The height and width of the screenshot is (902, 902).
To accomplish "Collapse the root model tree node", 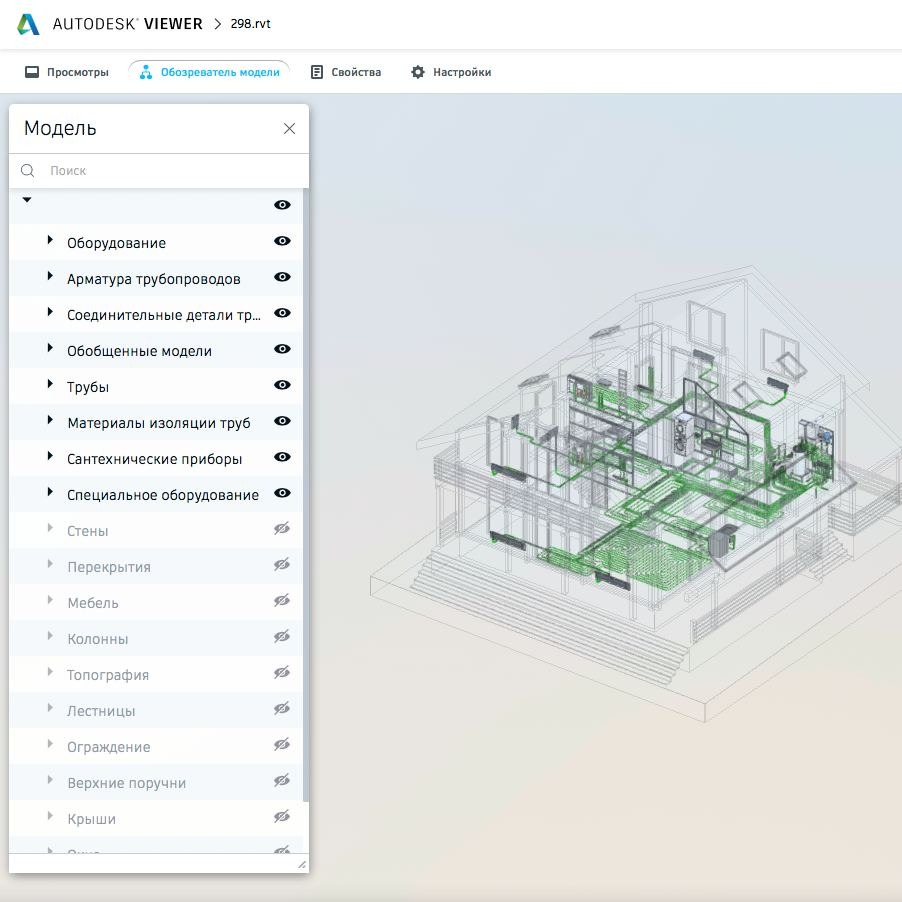I will coord(27,200).
